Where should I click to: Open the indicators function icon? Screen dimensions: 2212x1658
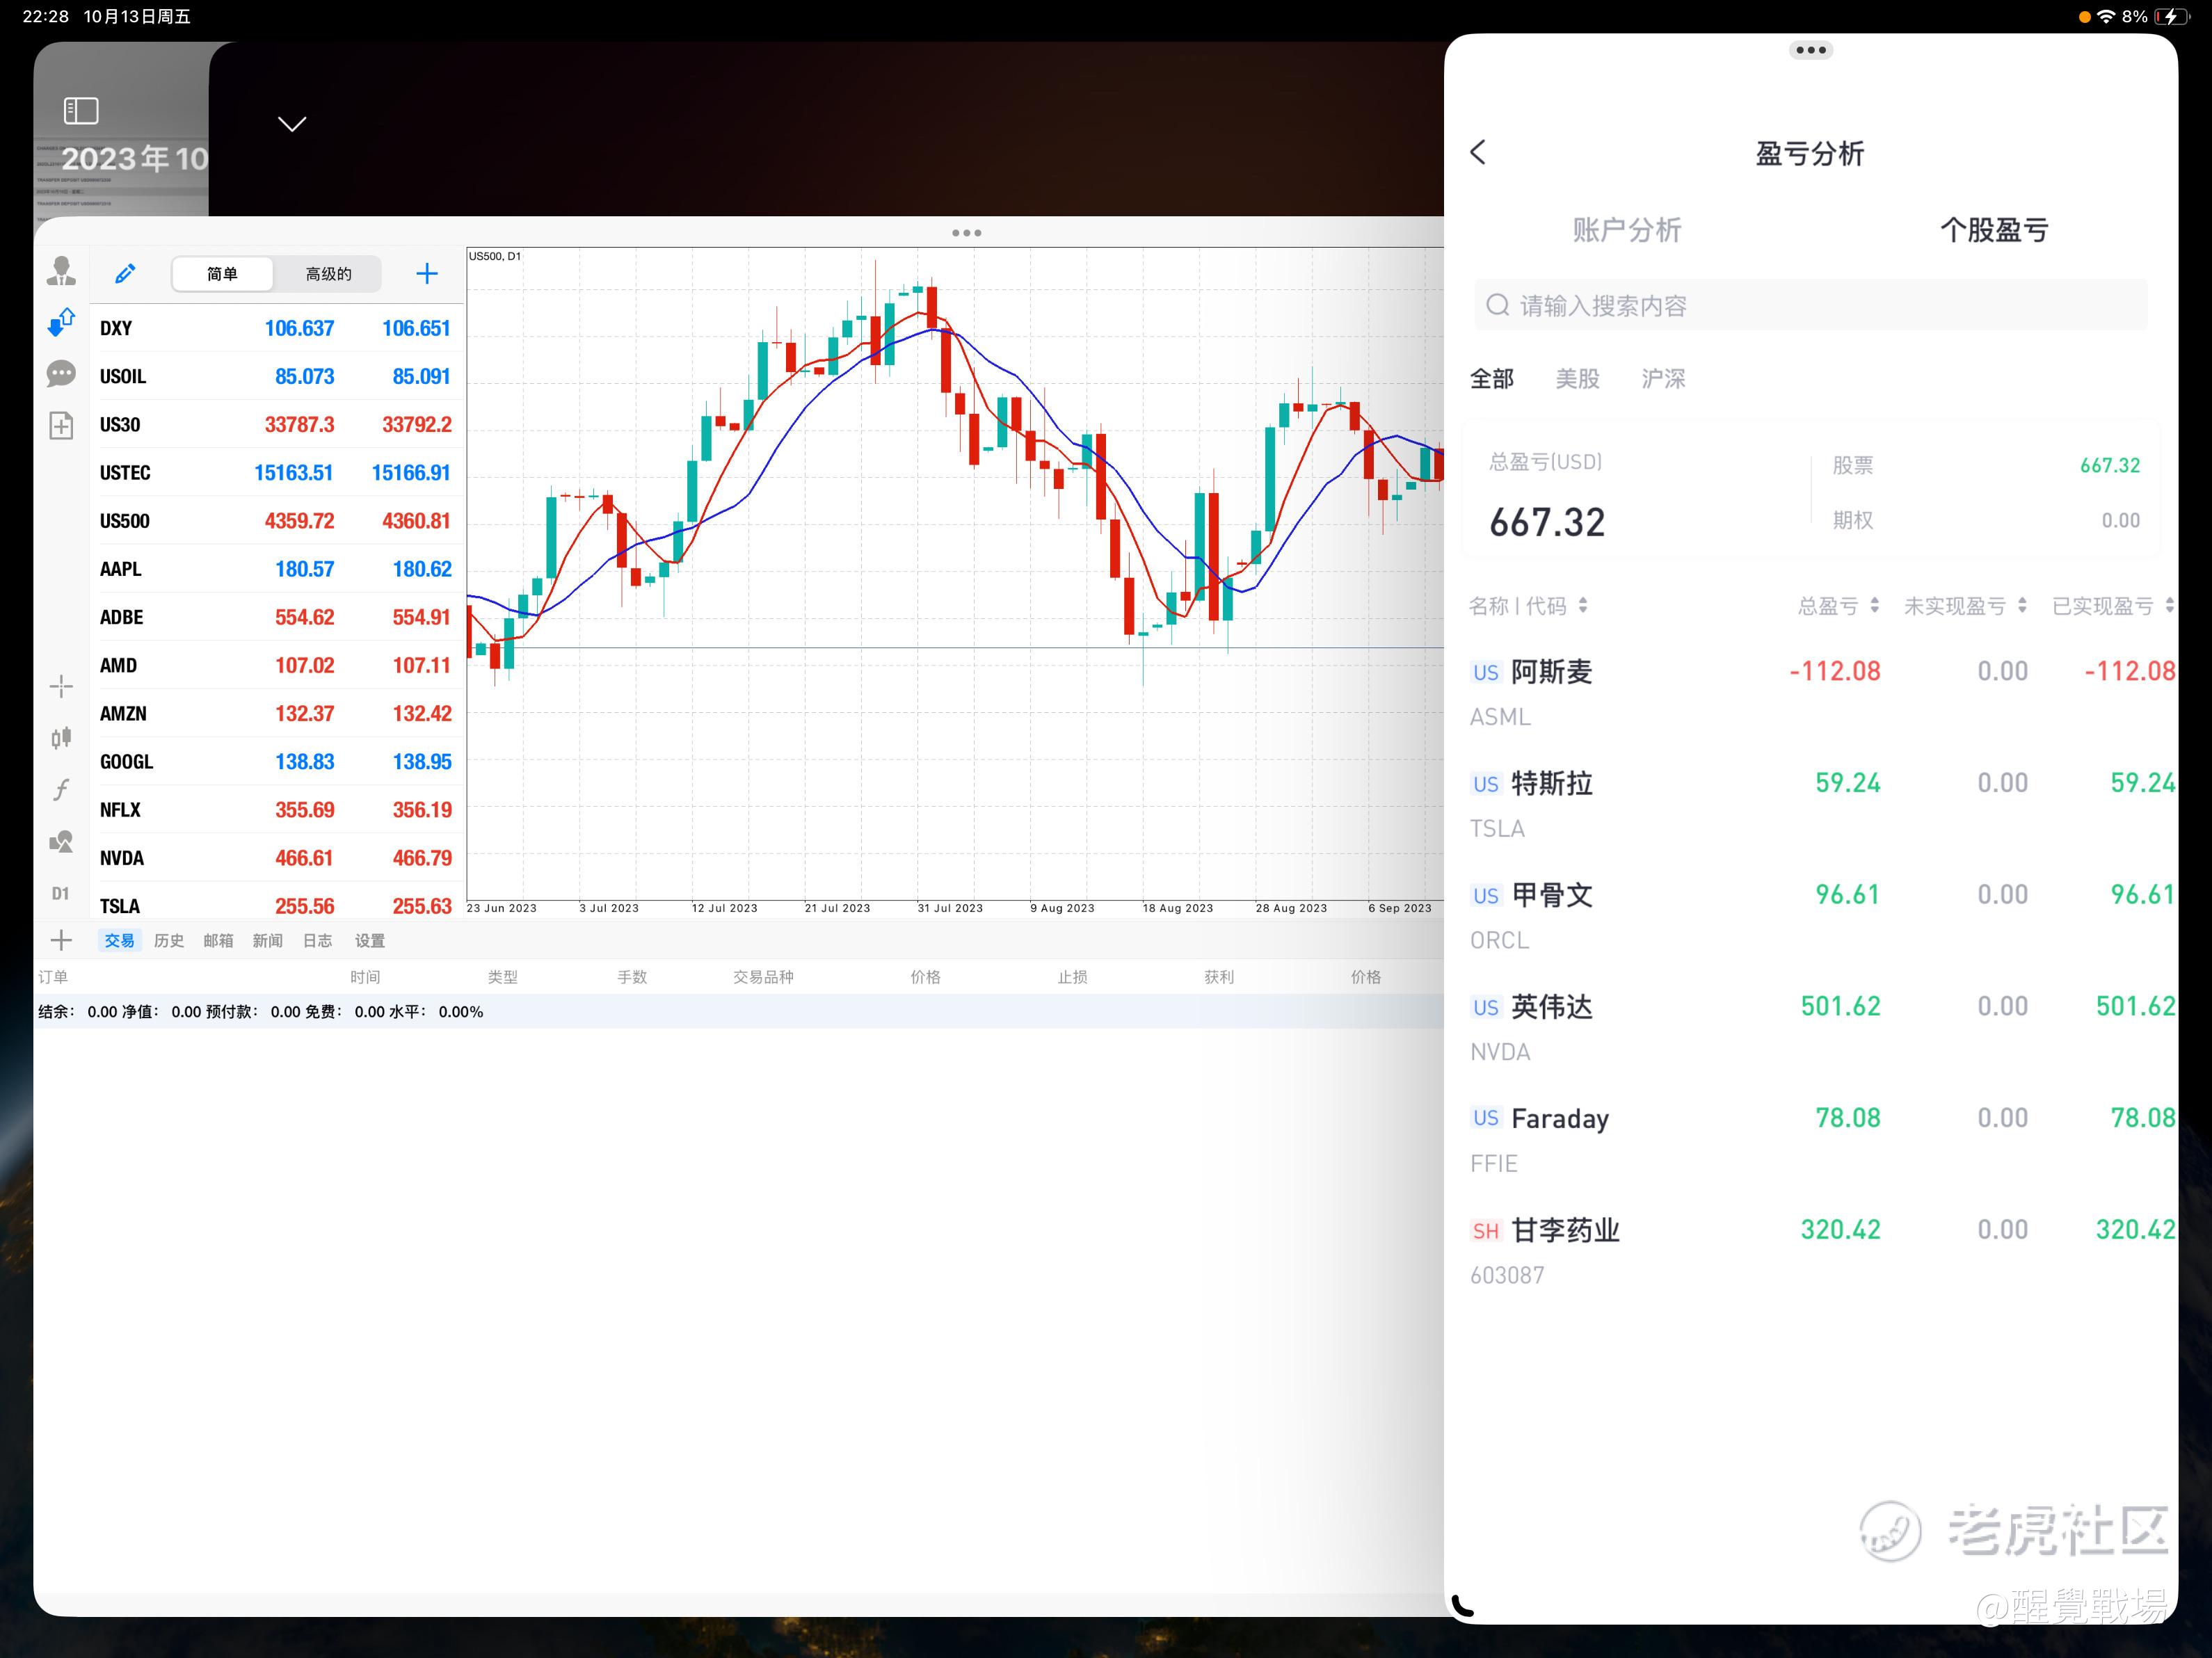(61, 790)
